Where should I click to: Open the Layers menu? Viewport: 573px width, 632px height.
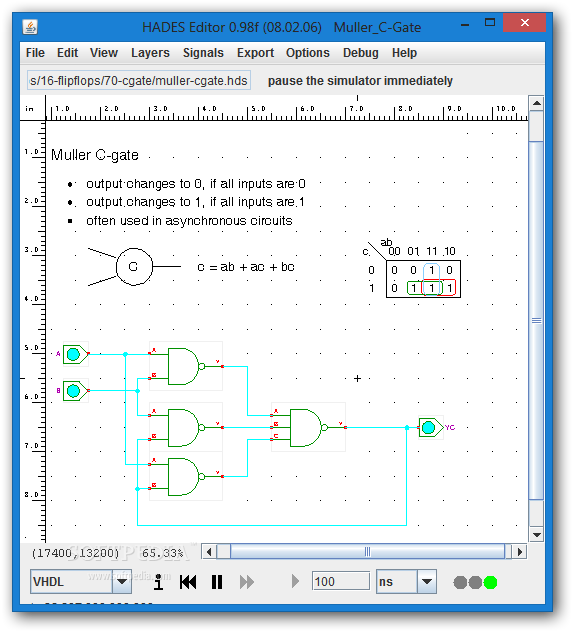pyautogui.click(x=150, y=53)
